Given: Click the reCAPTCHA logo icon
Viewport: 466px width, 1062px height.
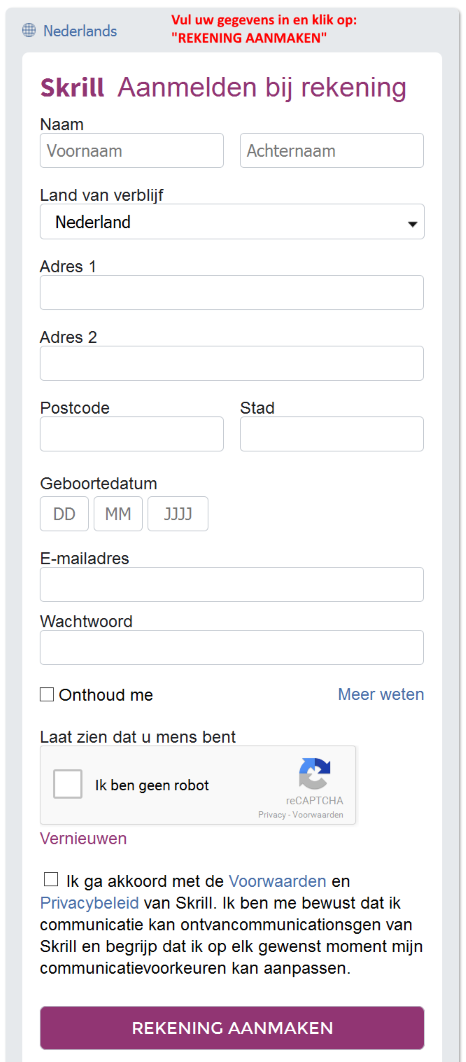Looking at the screenshot, I should (x=315, y=774).
